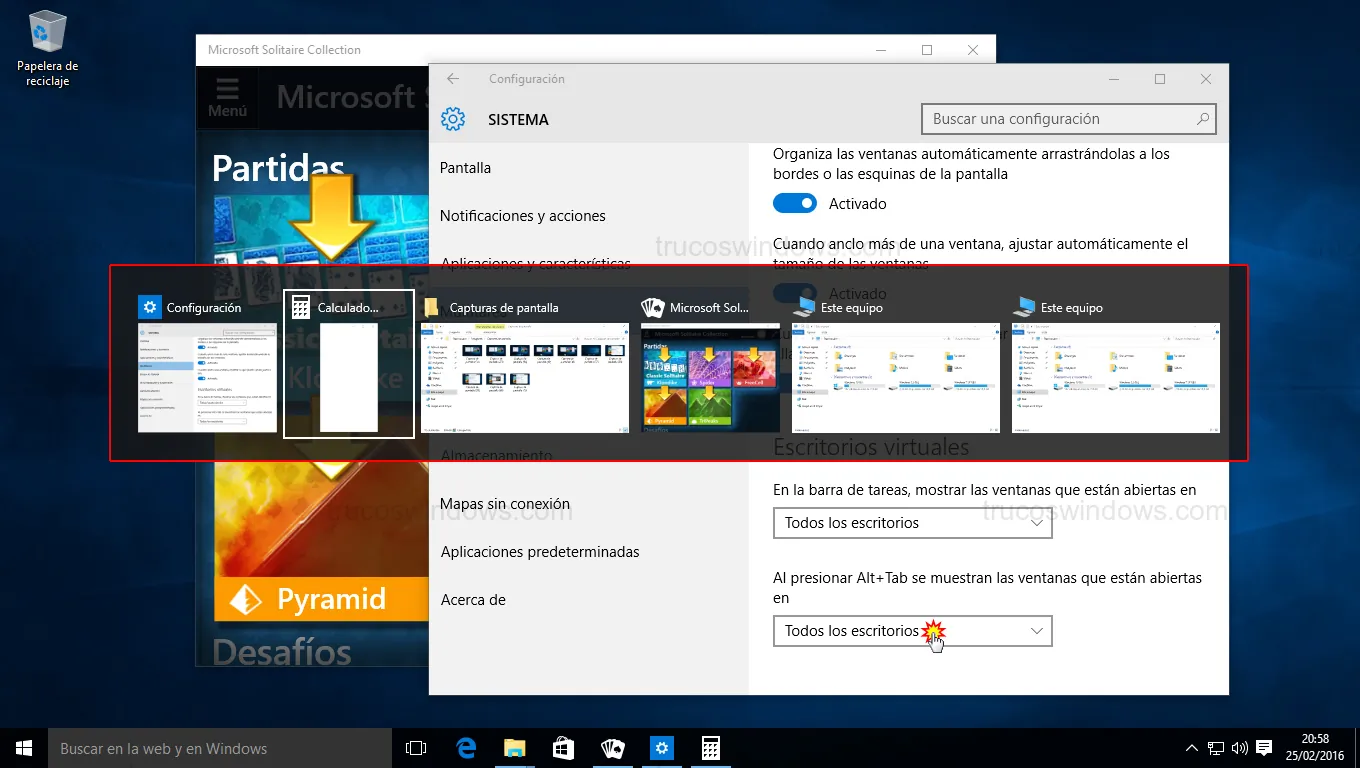The height and width of the screenshot is (768, 1360).
Task: Click the Windows Start button
Action: pyautogui.click(x=24, y=748)
